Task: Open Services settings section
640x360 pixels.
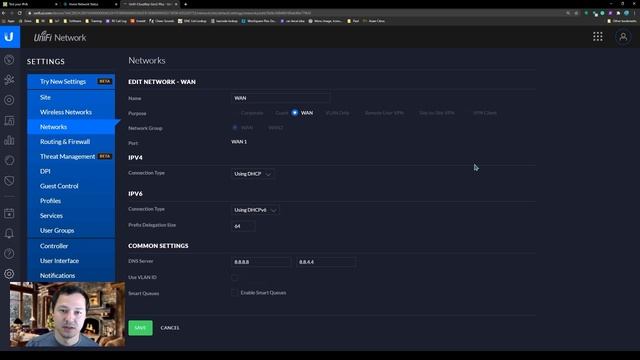Action: coord(71,216)
